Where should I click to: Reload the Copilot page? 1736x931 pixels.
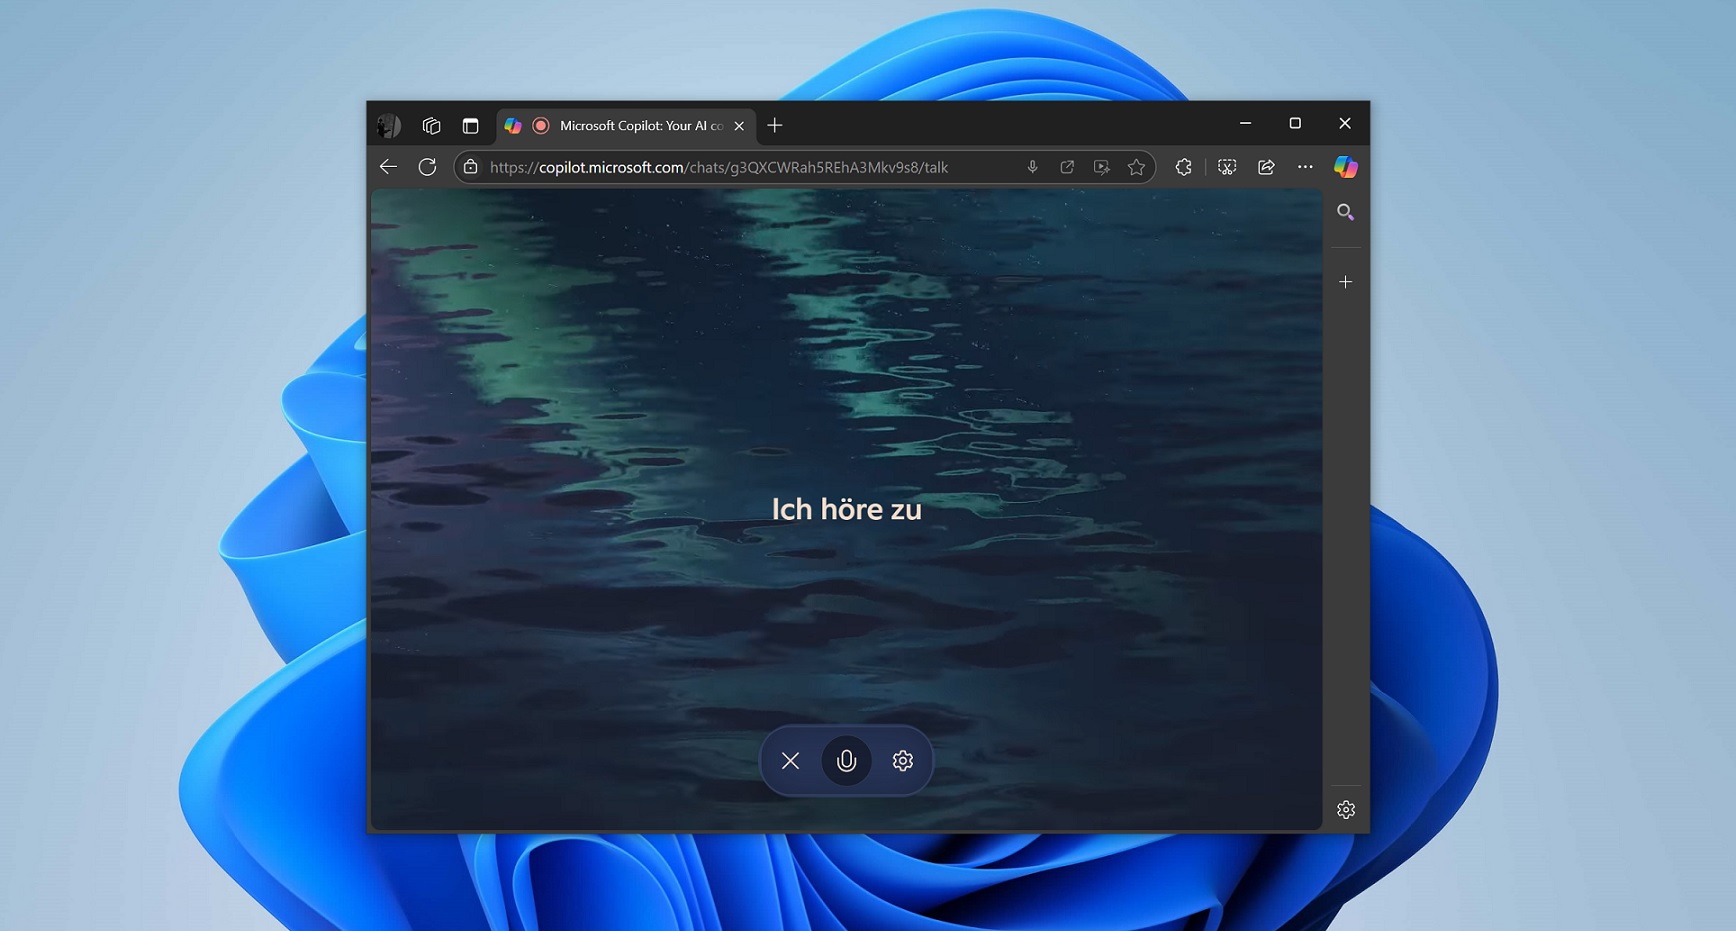click(428, 167)
